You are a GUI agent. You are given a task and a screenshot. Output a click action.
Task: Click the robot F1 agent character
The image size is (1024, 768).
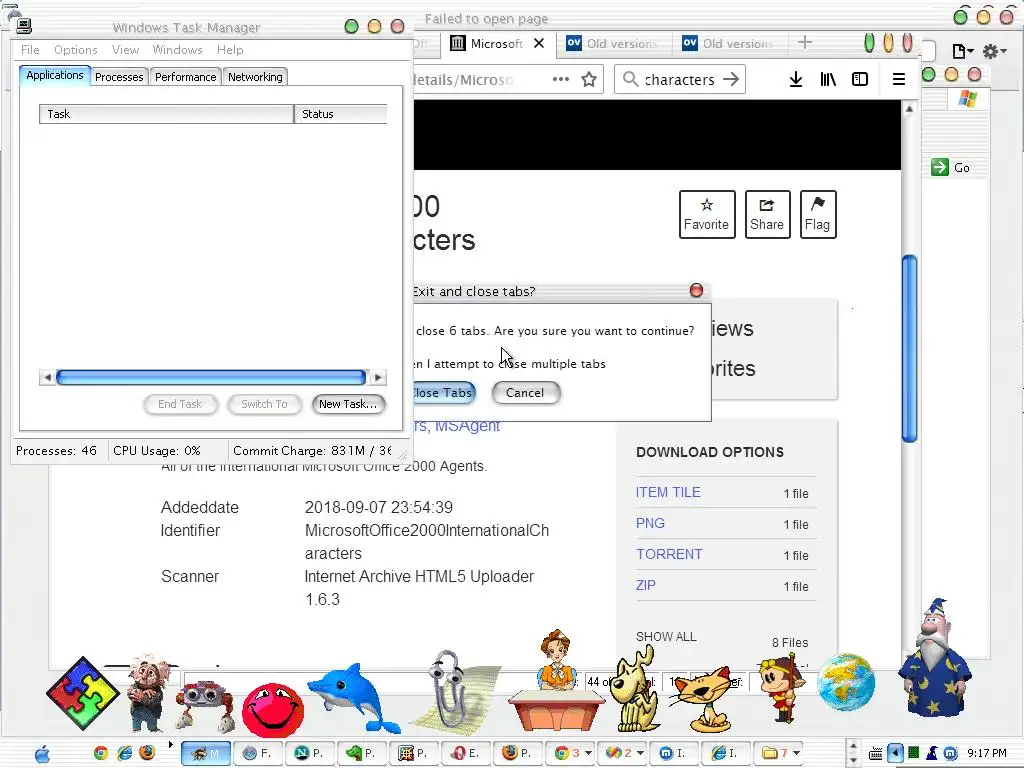coord(205,705)
